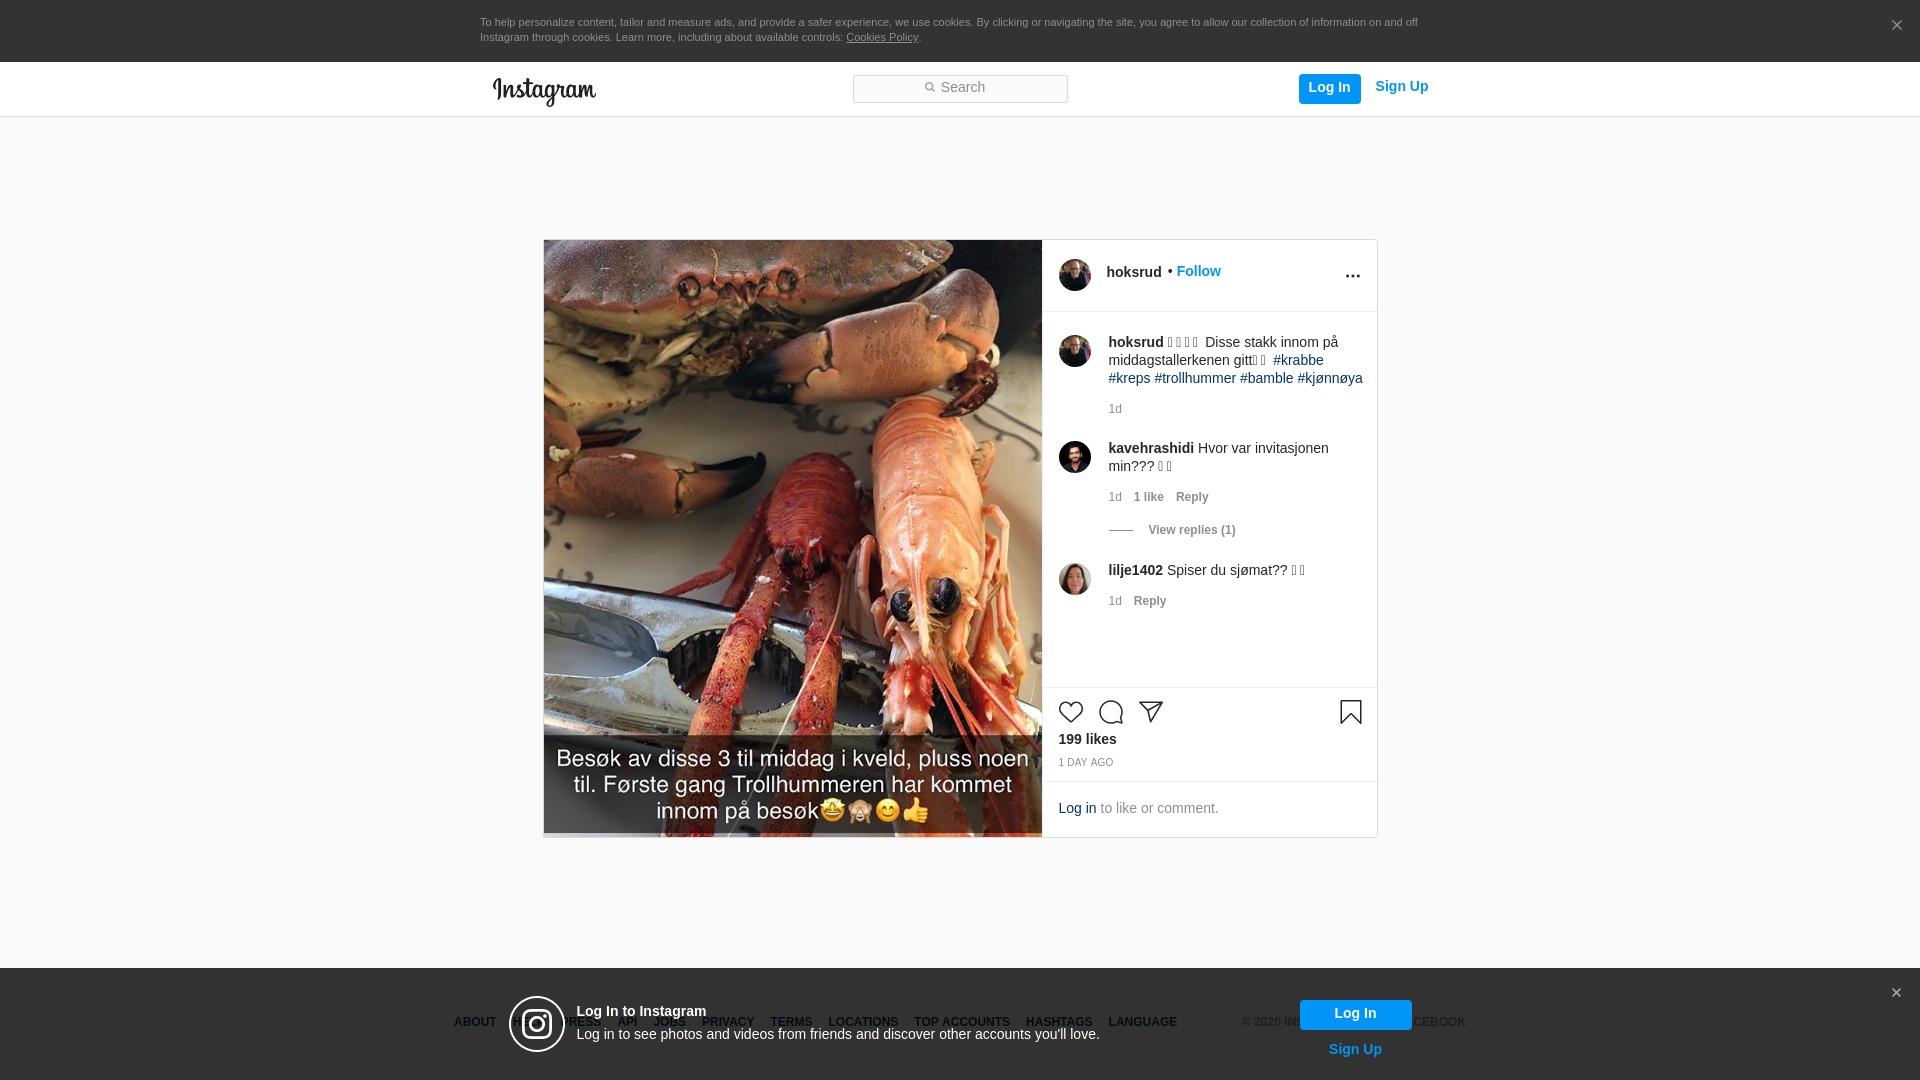Open the TOP ACCOUNTS footer link
This screenshot has width=1920, height=1080.
[x=961, y=1022]
